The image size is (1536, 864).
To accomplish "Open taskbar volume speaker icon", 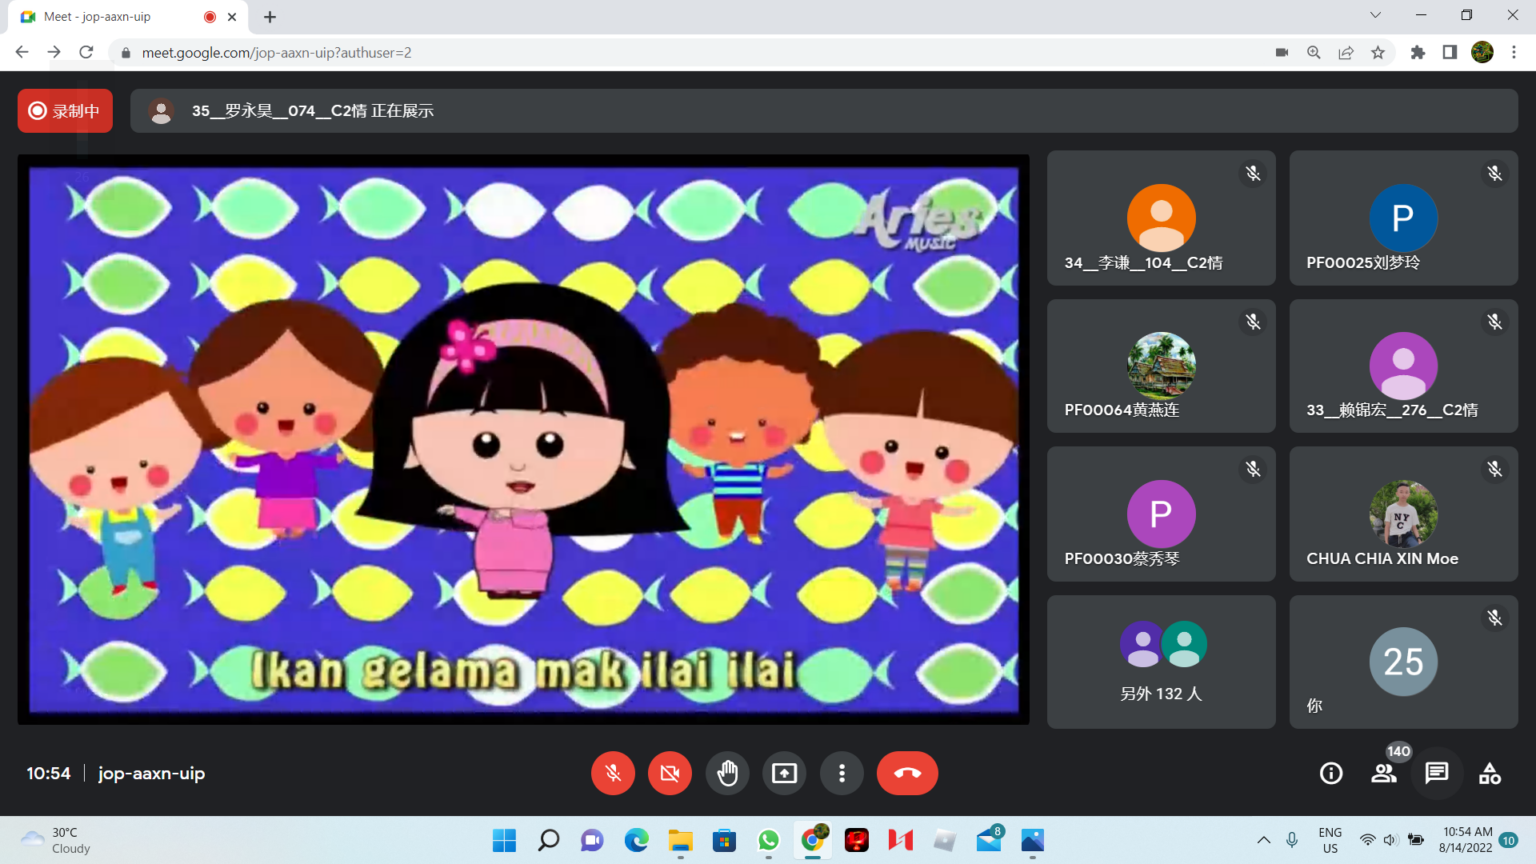I will pos(1390,840).
